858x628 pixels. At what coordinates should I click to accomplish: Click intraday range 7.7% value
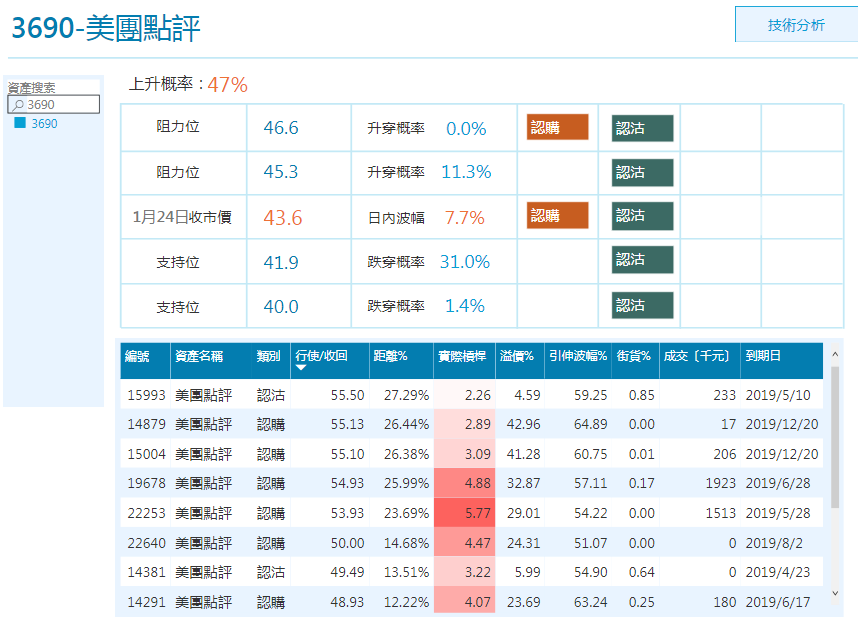[x=465, y=218]
